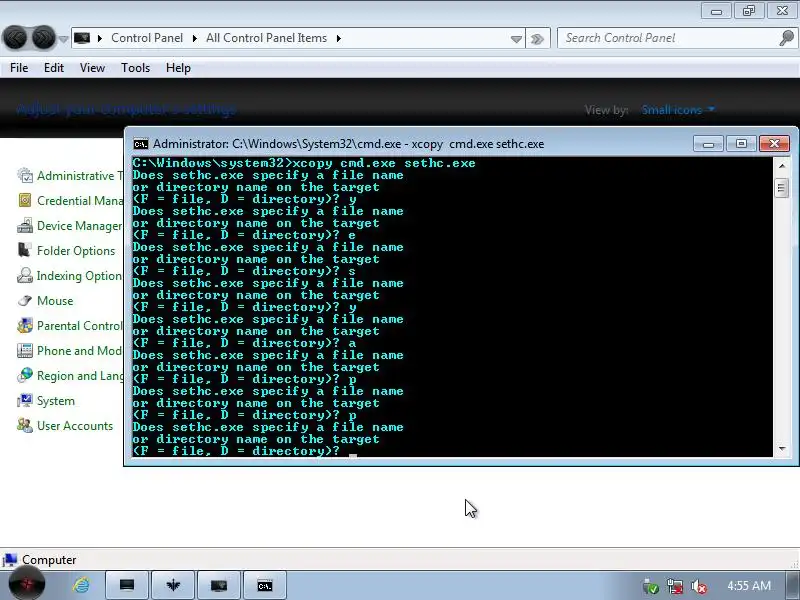Open the Tools menu

(135, 68)
